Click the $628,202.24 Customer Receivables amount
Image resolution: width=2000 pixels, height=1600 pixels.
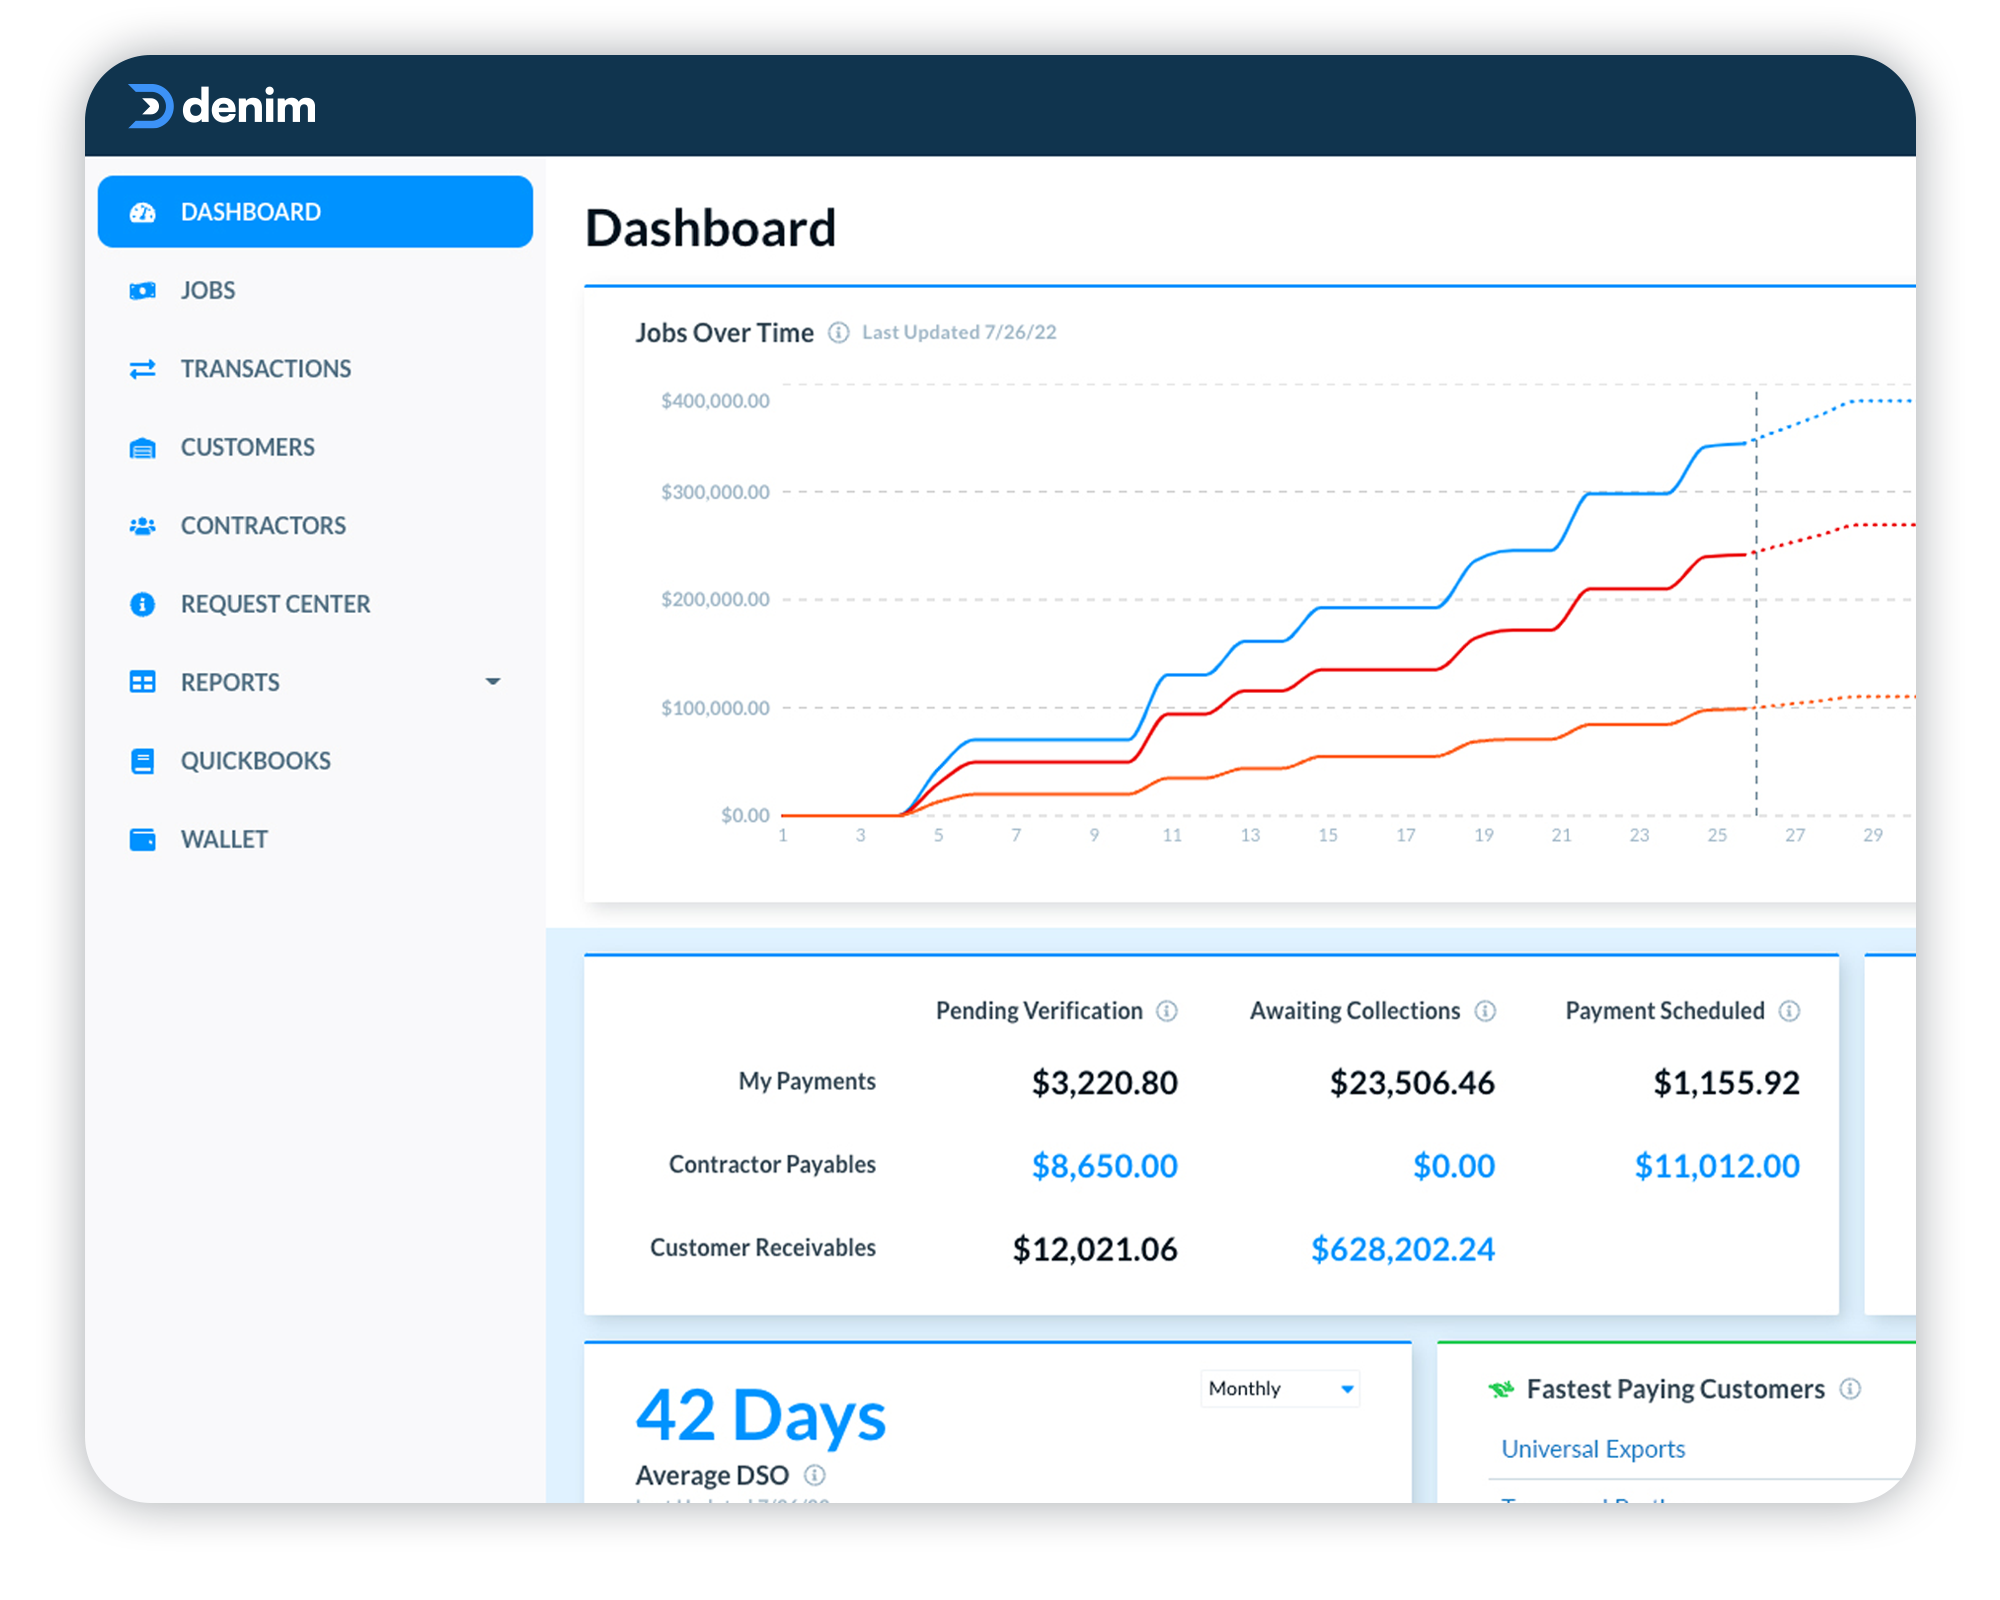click(1402, 1249)
